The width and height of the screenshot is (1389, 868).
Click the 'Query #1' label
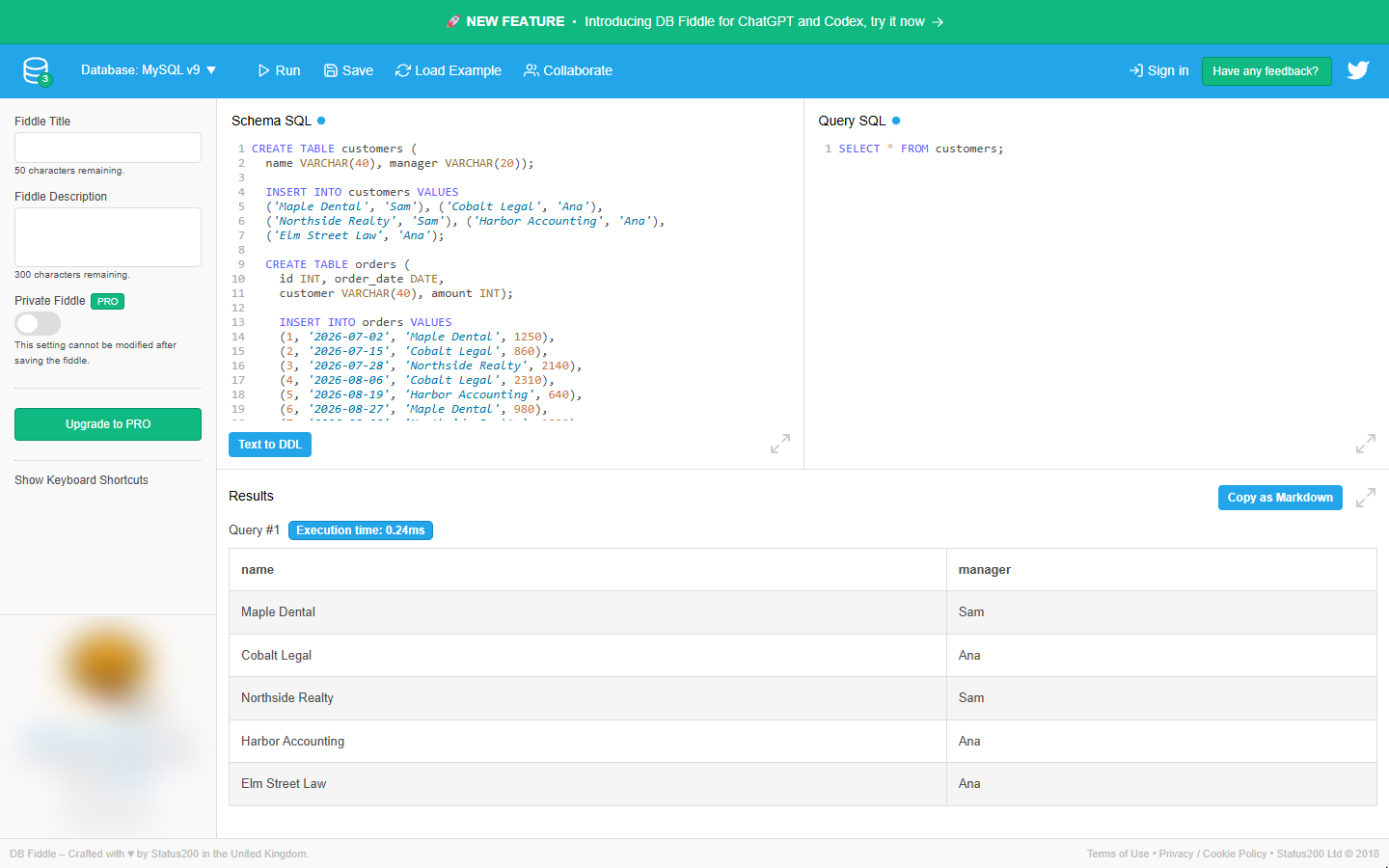[254, 530]
